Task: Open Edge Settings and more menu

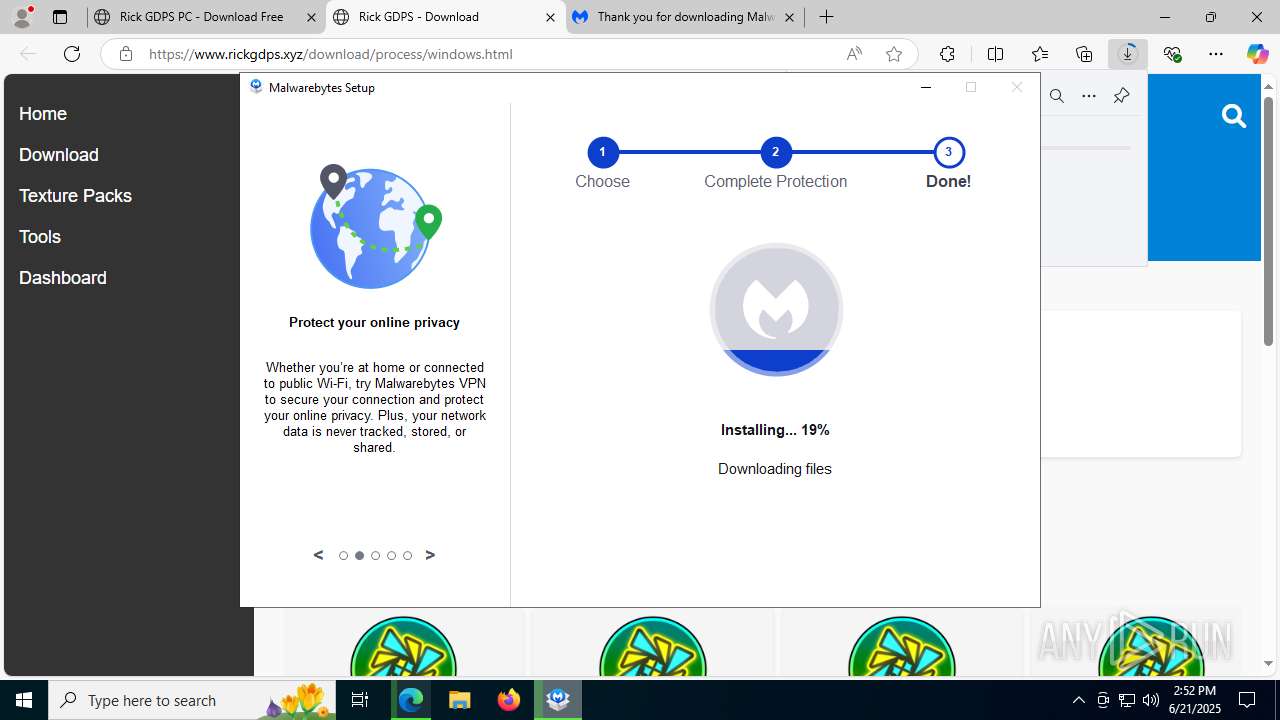Action: tap(1216, 54)
